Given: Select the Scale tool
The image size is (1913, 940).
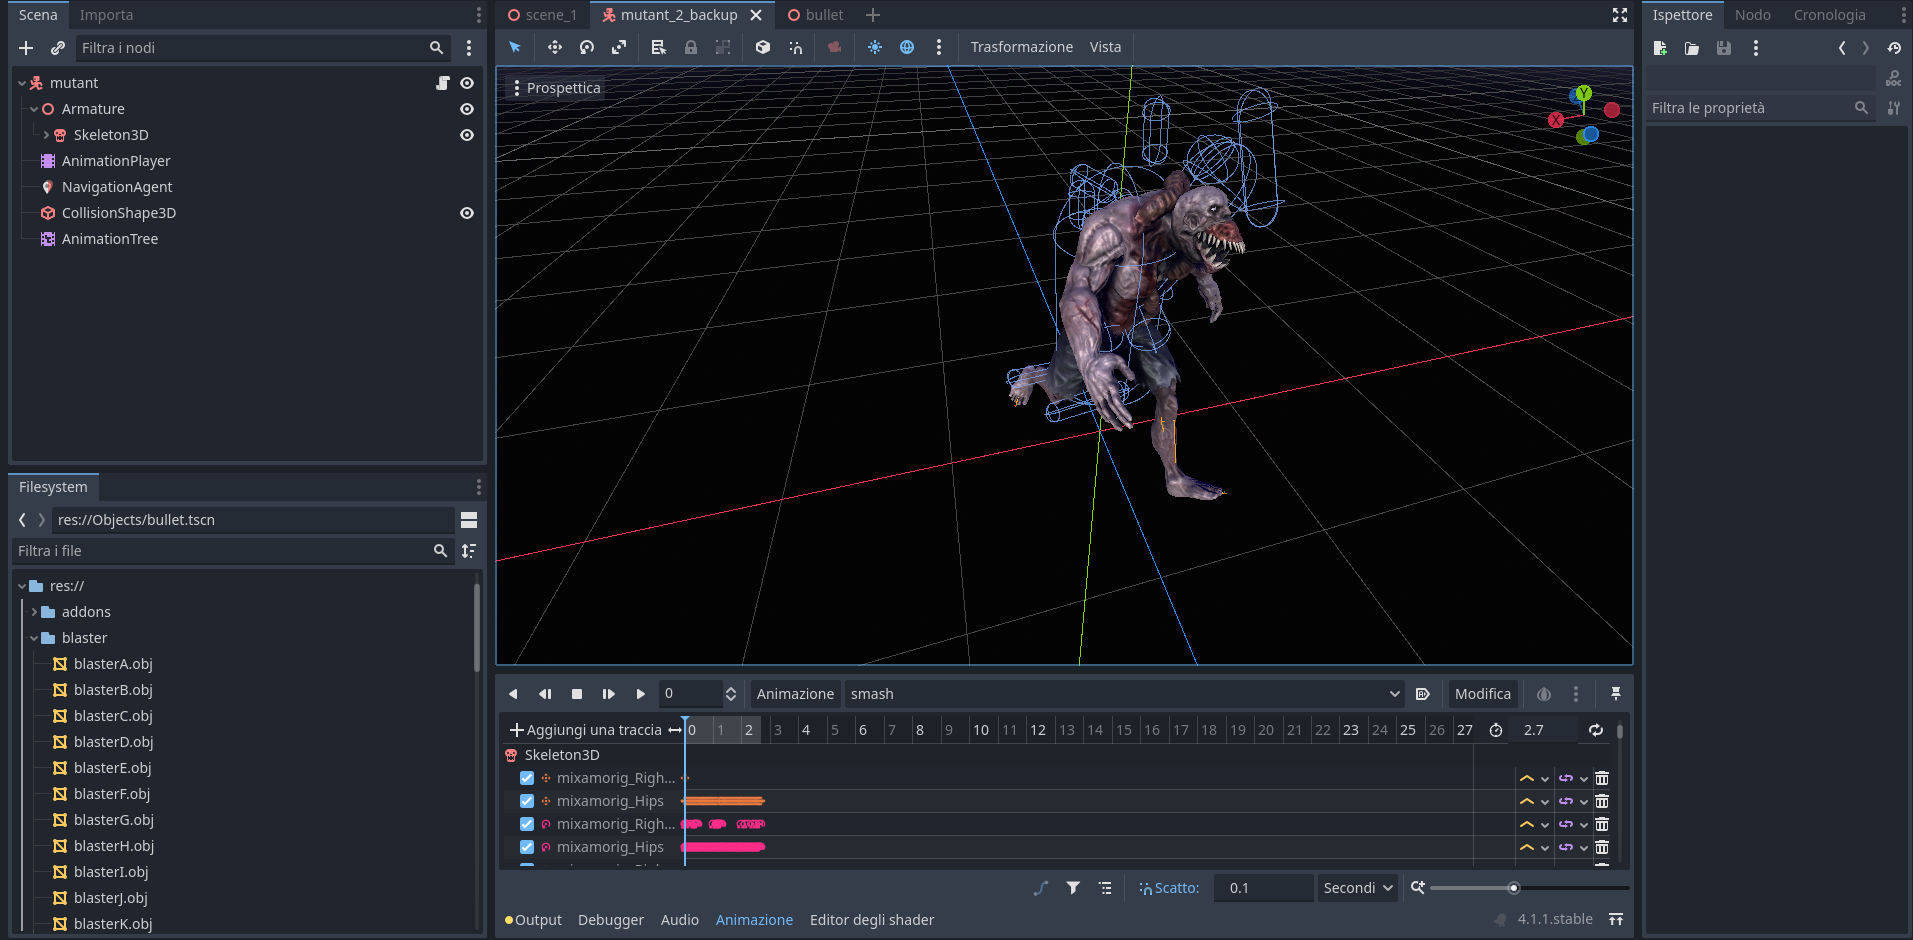Looking at the screenshot, I should pyautogui.click(x=619, y=47).
